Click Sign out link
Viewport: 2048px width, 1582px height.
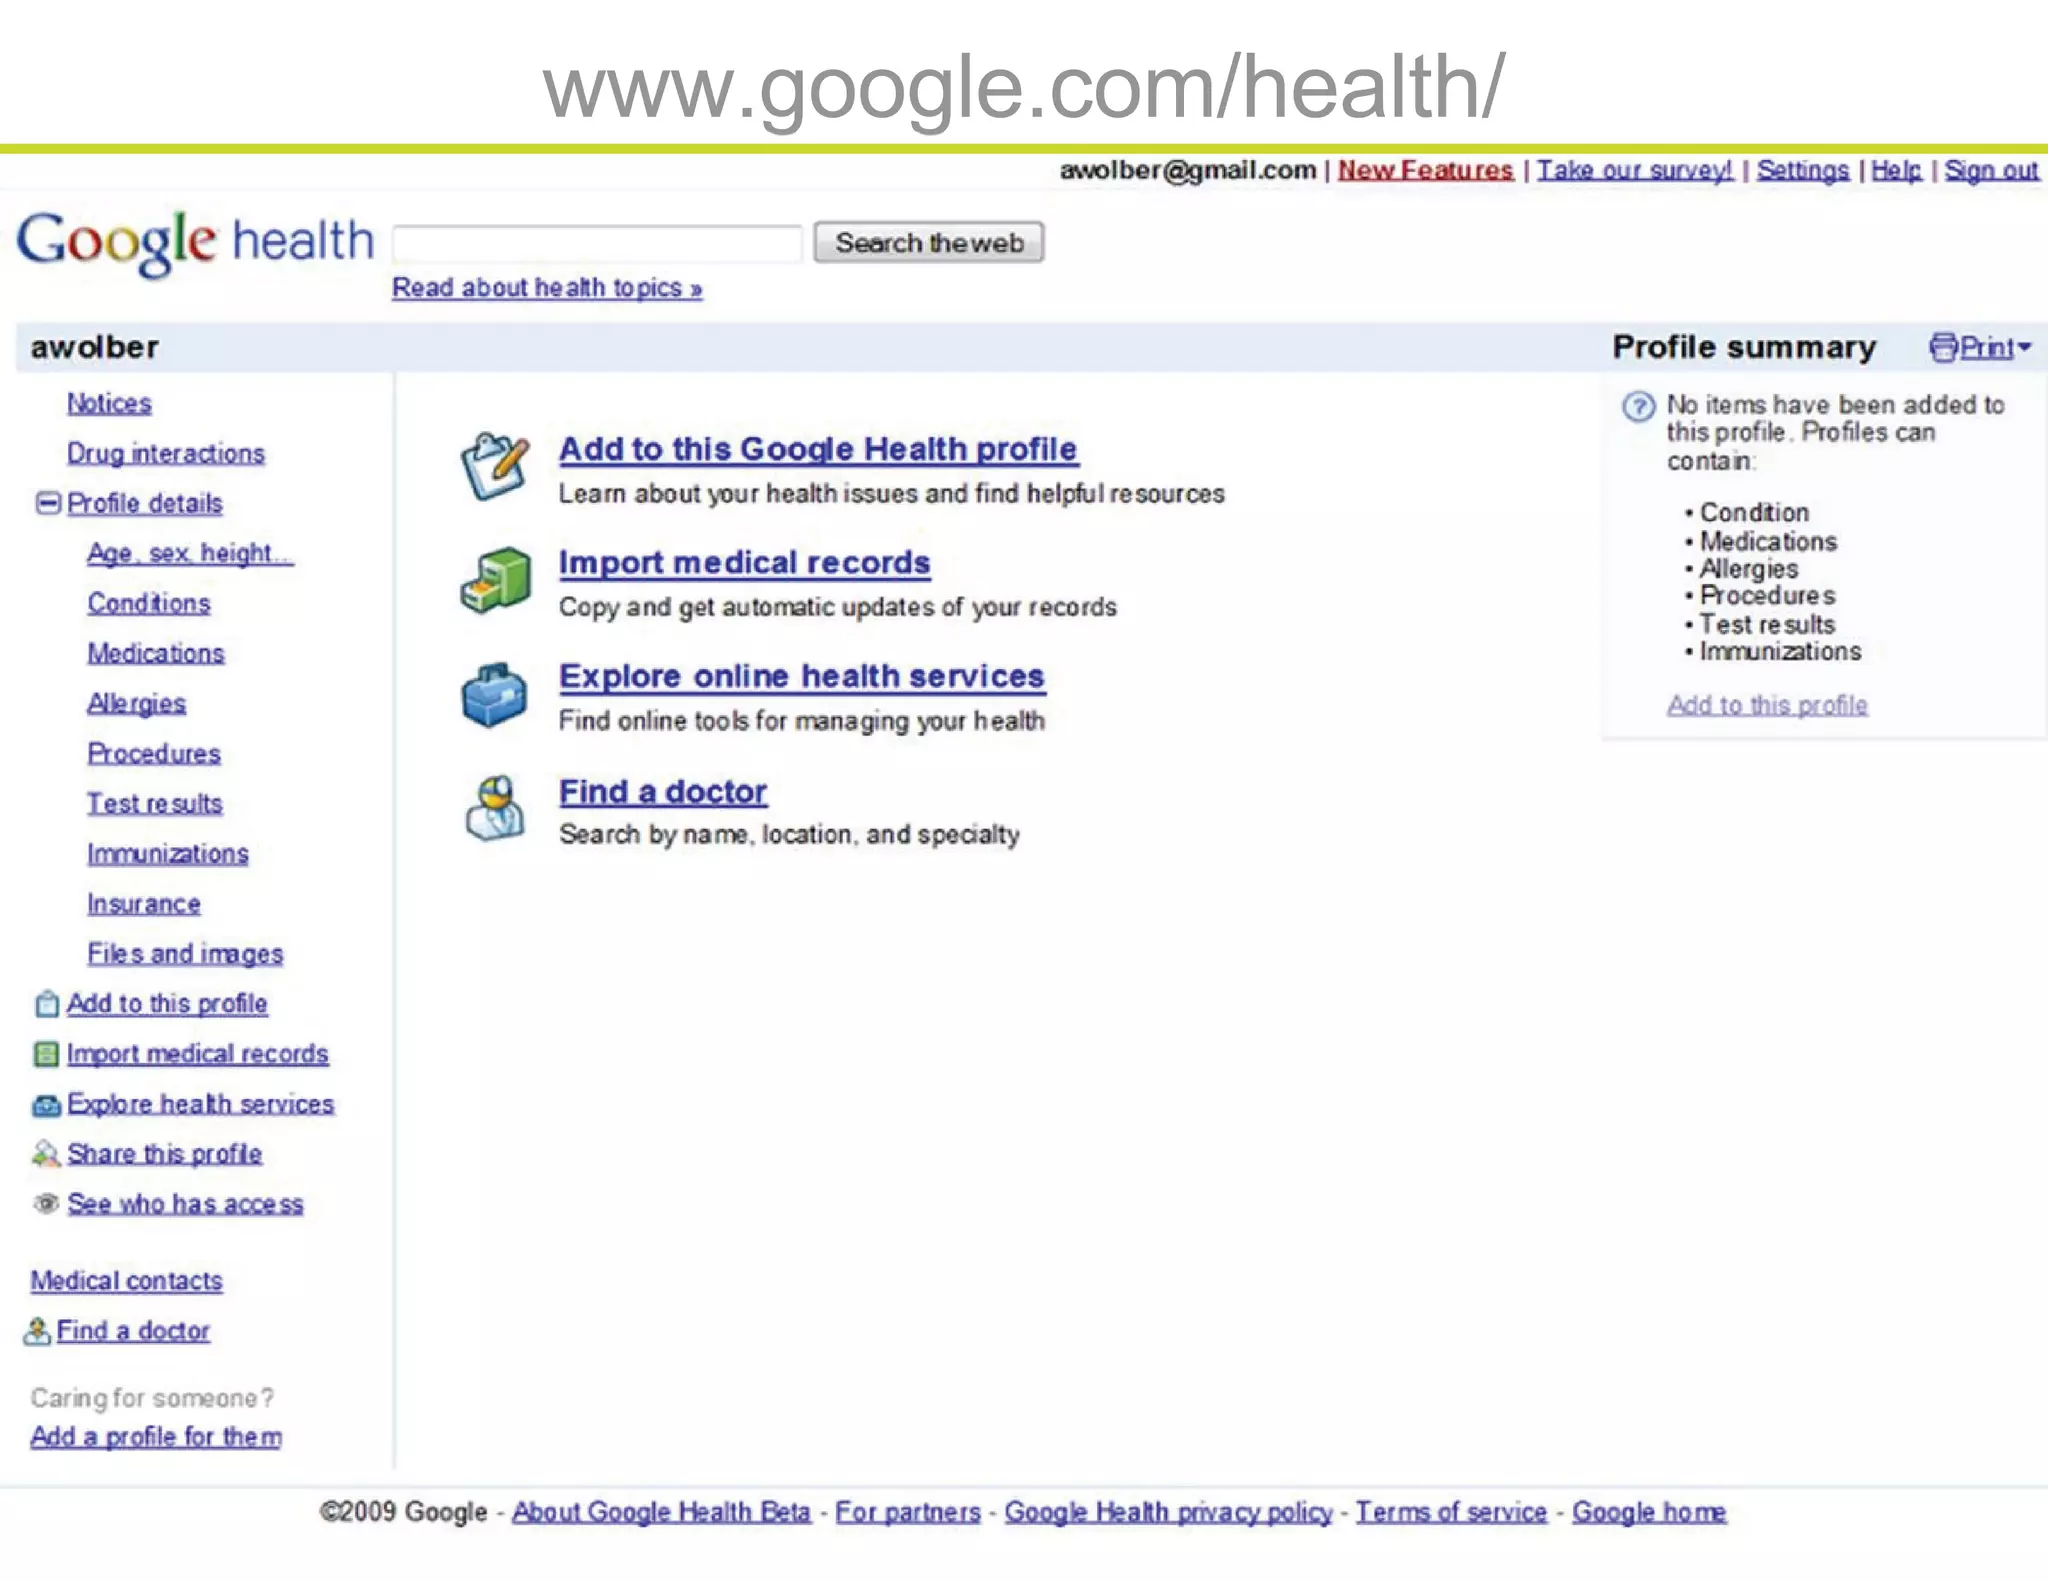[x=1990, y=171]
